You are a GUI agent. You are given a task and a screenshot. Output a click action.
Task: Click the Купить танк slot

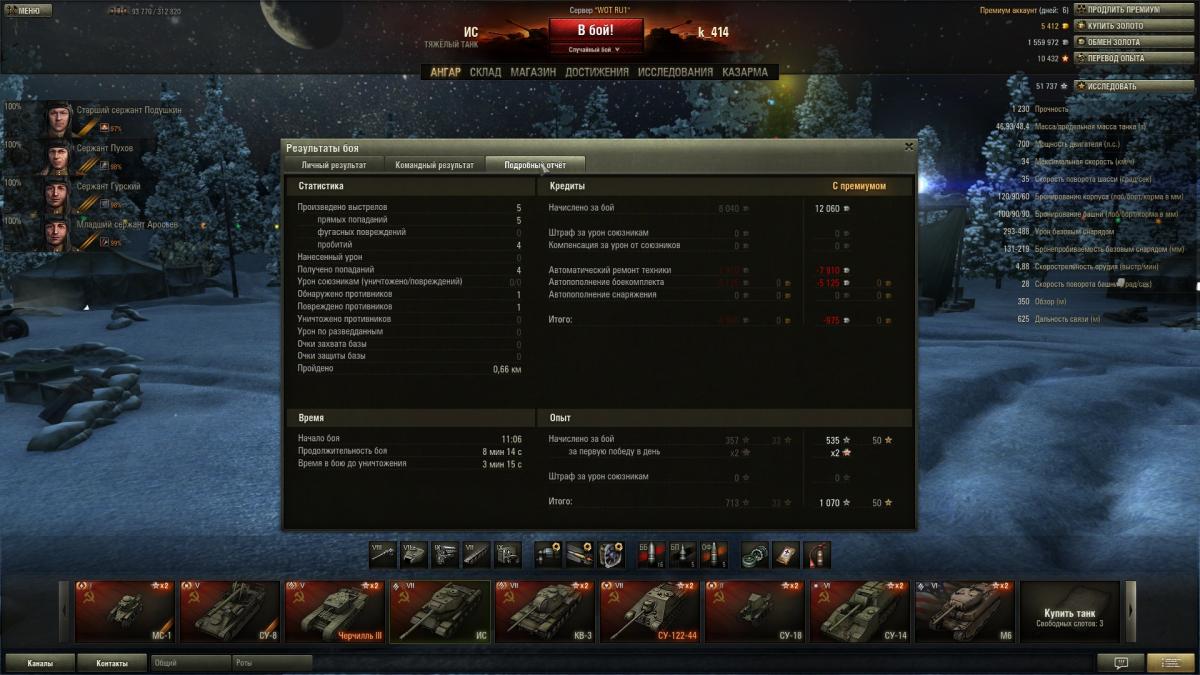pyautogui.click(x=1069, y=612)
